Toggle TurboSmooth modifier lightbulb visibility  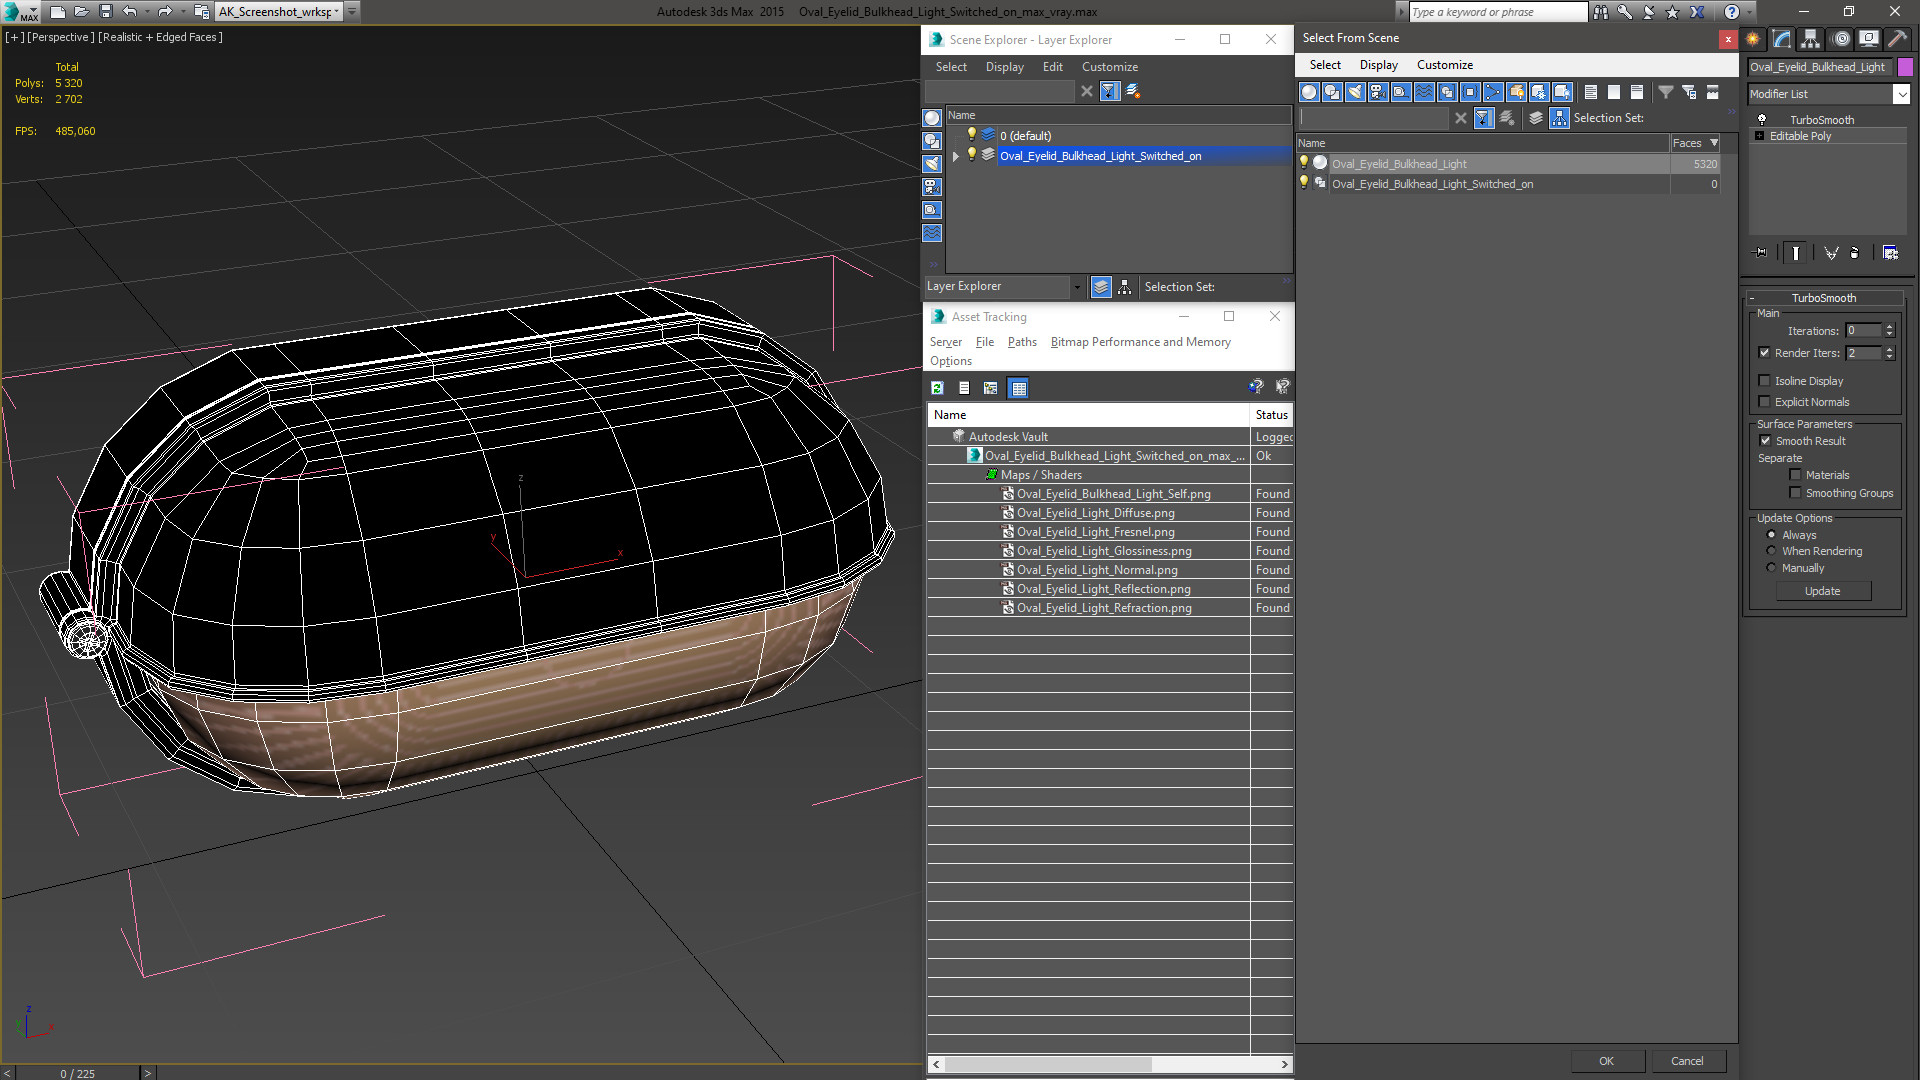click(1762, 119)
